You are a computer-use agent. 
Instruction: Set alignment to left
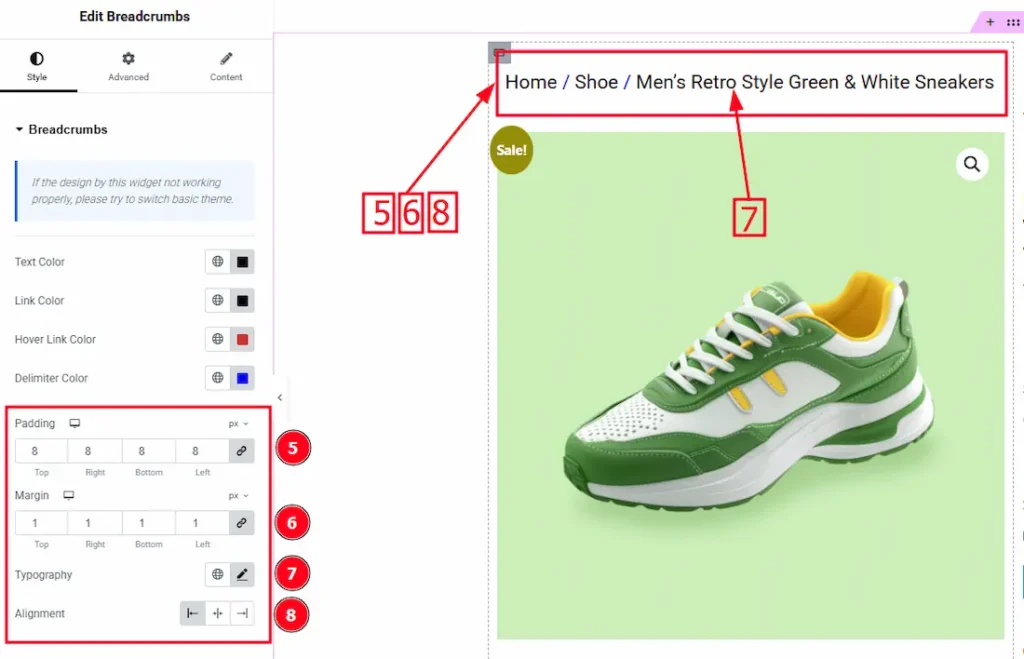[193, 614]
